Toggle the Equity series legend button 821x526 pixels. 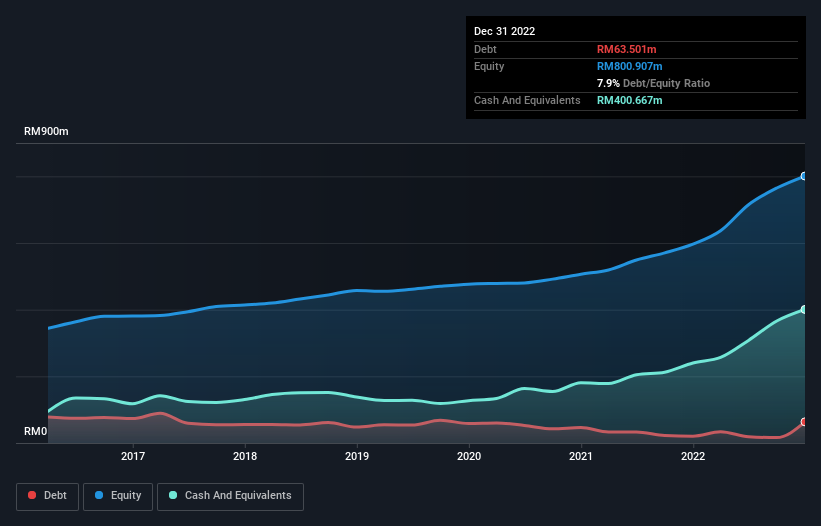pos(118,496)
